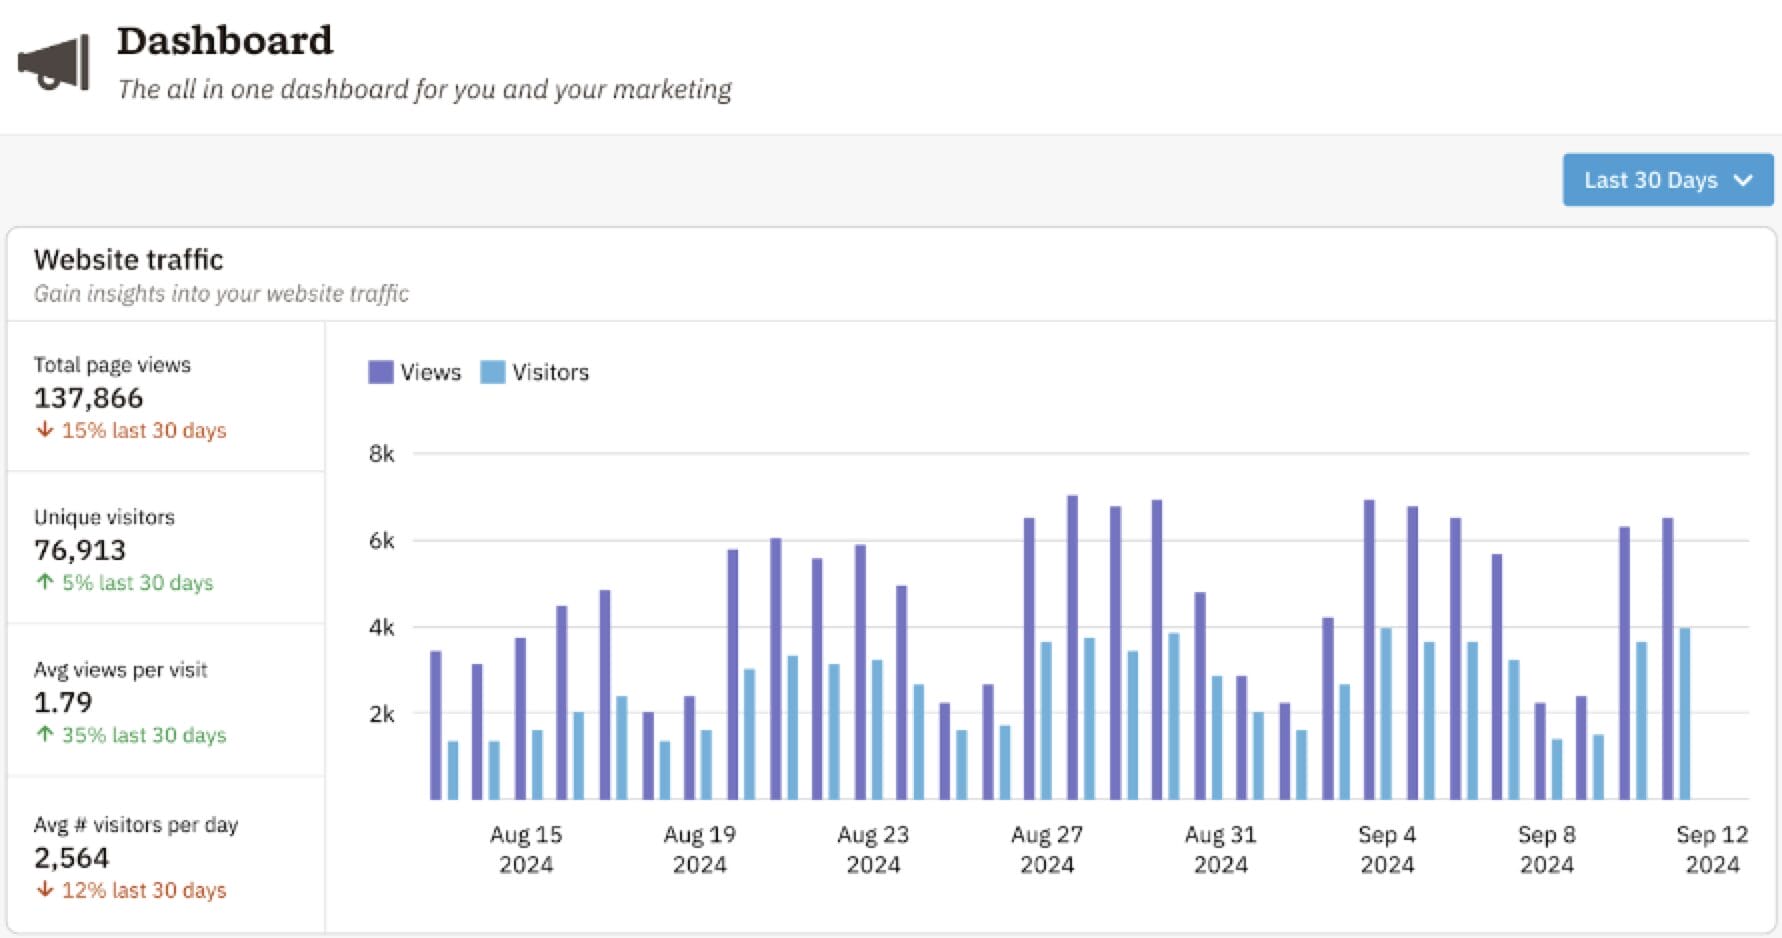Click the green up arrow beside 5%
Screen dimensions: 1782x938
45,582
